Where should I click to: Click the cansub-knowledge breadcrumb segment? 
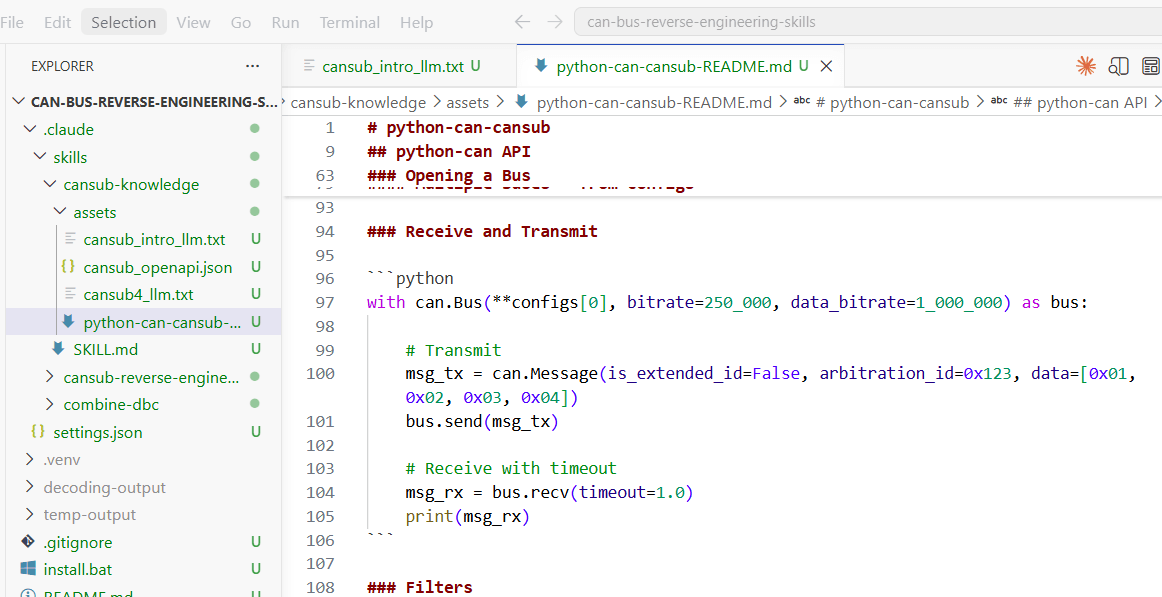[359, 102]
